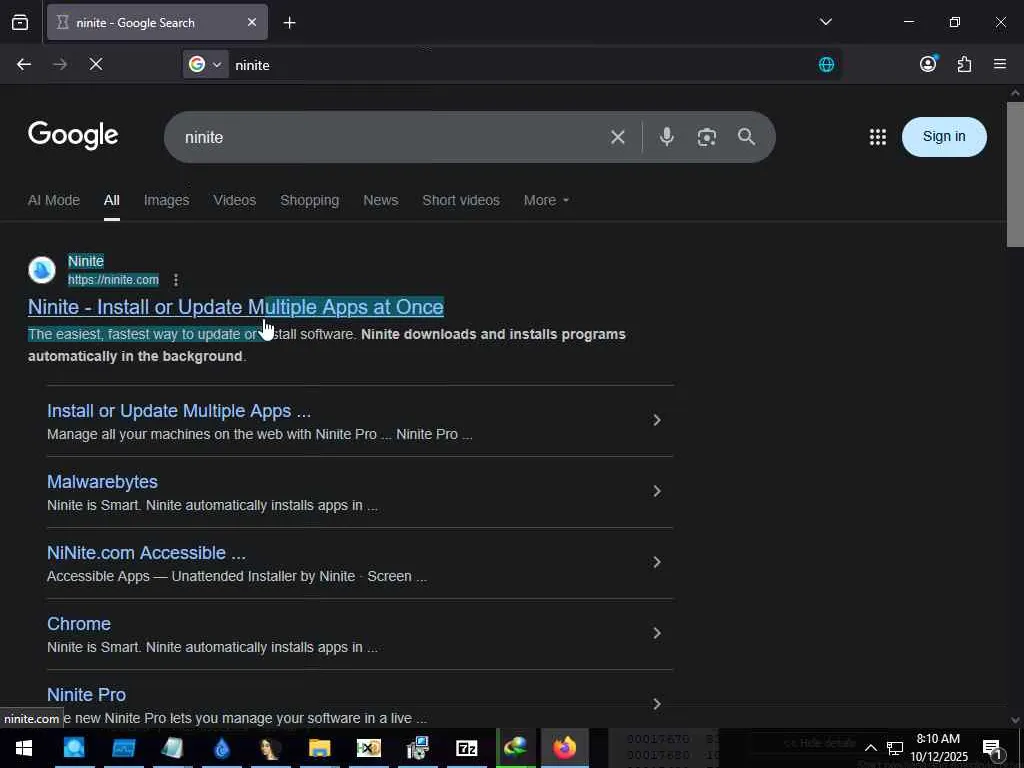1024x768 pixels.
Task: Close the ninite - Google Search tab
Action: [252, 23]
